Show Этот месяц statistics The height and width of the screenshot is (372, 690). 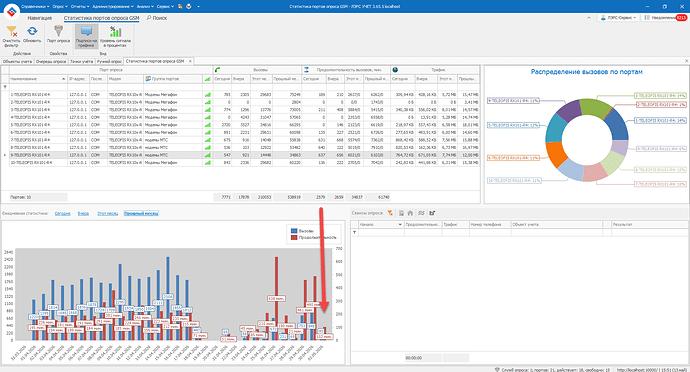tap(107, 214)
